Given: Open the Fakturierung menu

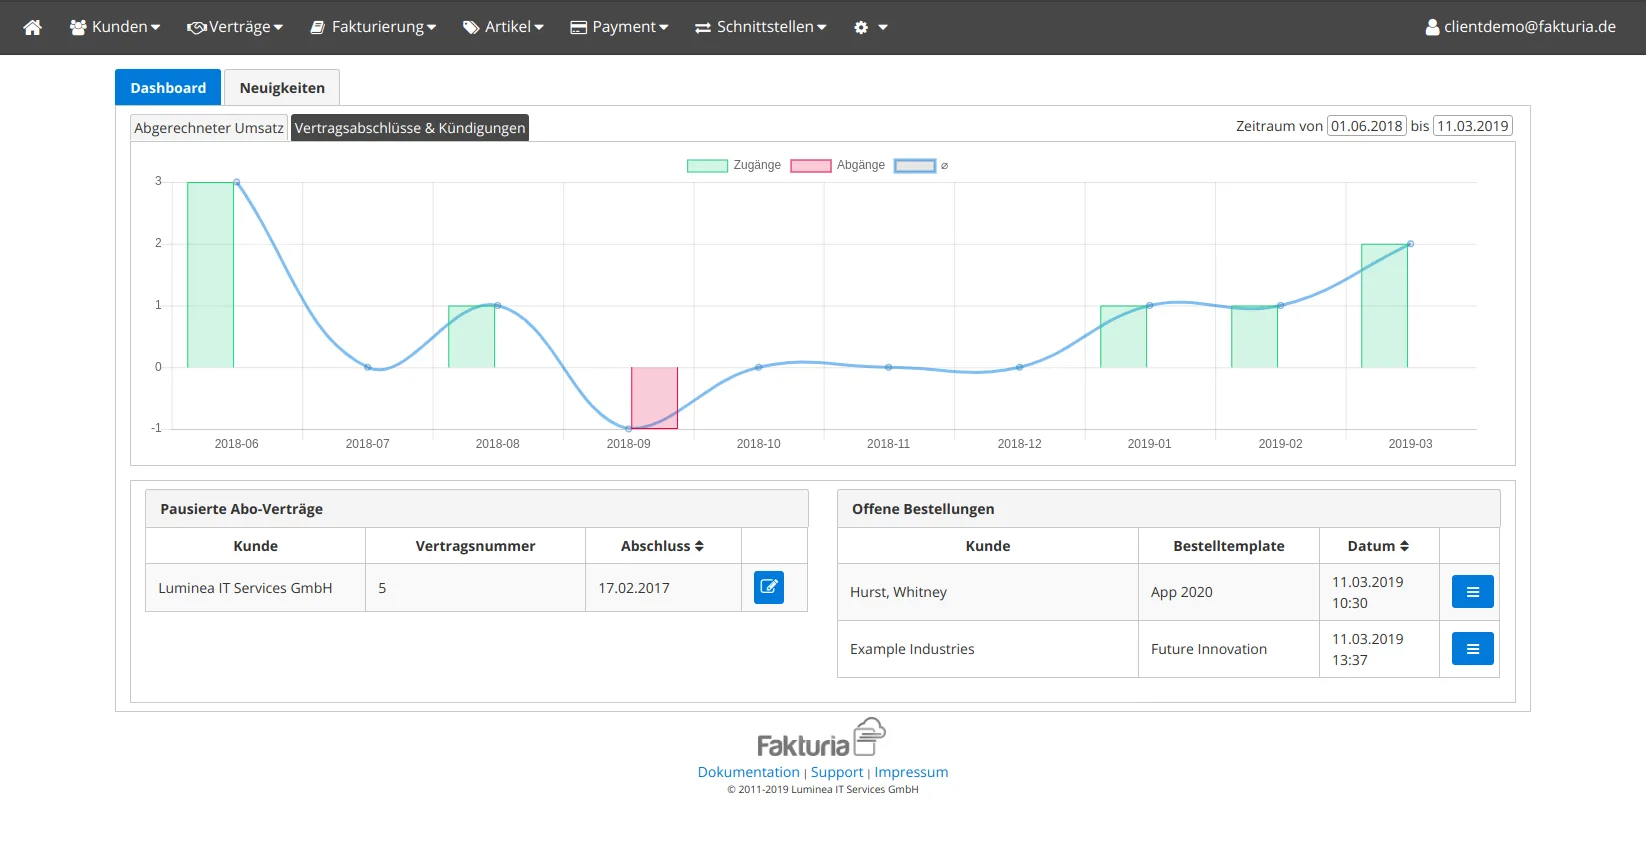Looking at the screenshot, I should pos(373,27).
